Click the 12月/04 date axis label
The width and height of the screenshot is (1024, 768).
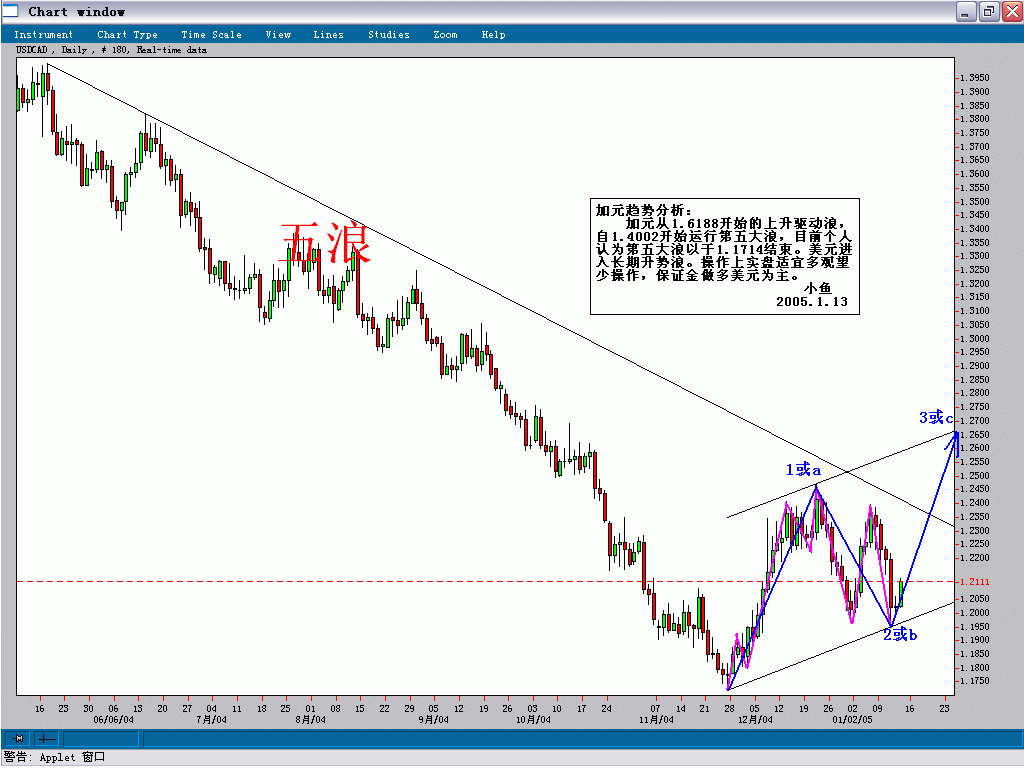coord(755,720)
